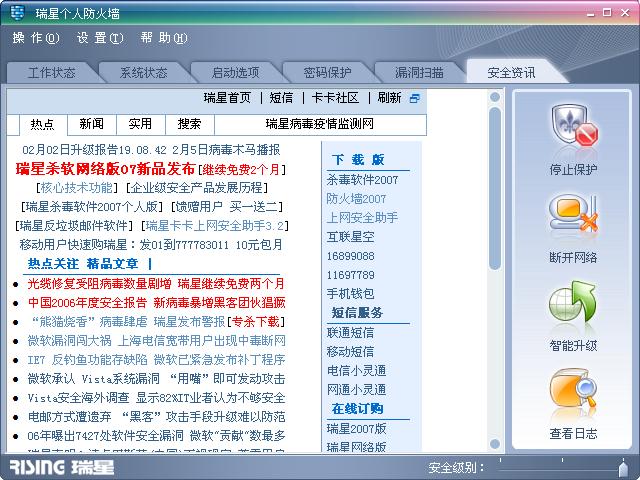
Task: Click the 联通短信 link
Action: (x=350, y=333)
